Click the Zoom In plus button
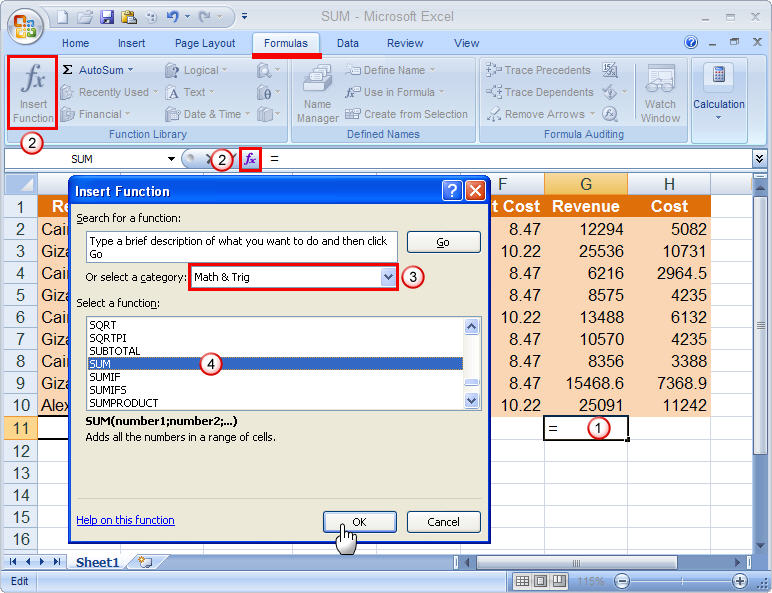Screen dimensions: 772x593 [740, 582]
